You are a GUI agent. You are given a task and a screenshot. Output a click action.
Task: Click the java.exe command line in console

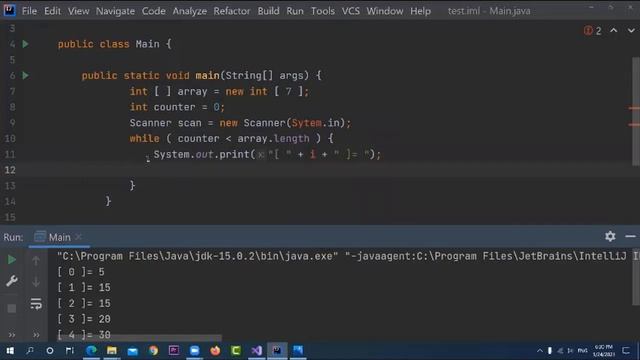click(x=348, y=256)
